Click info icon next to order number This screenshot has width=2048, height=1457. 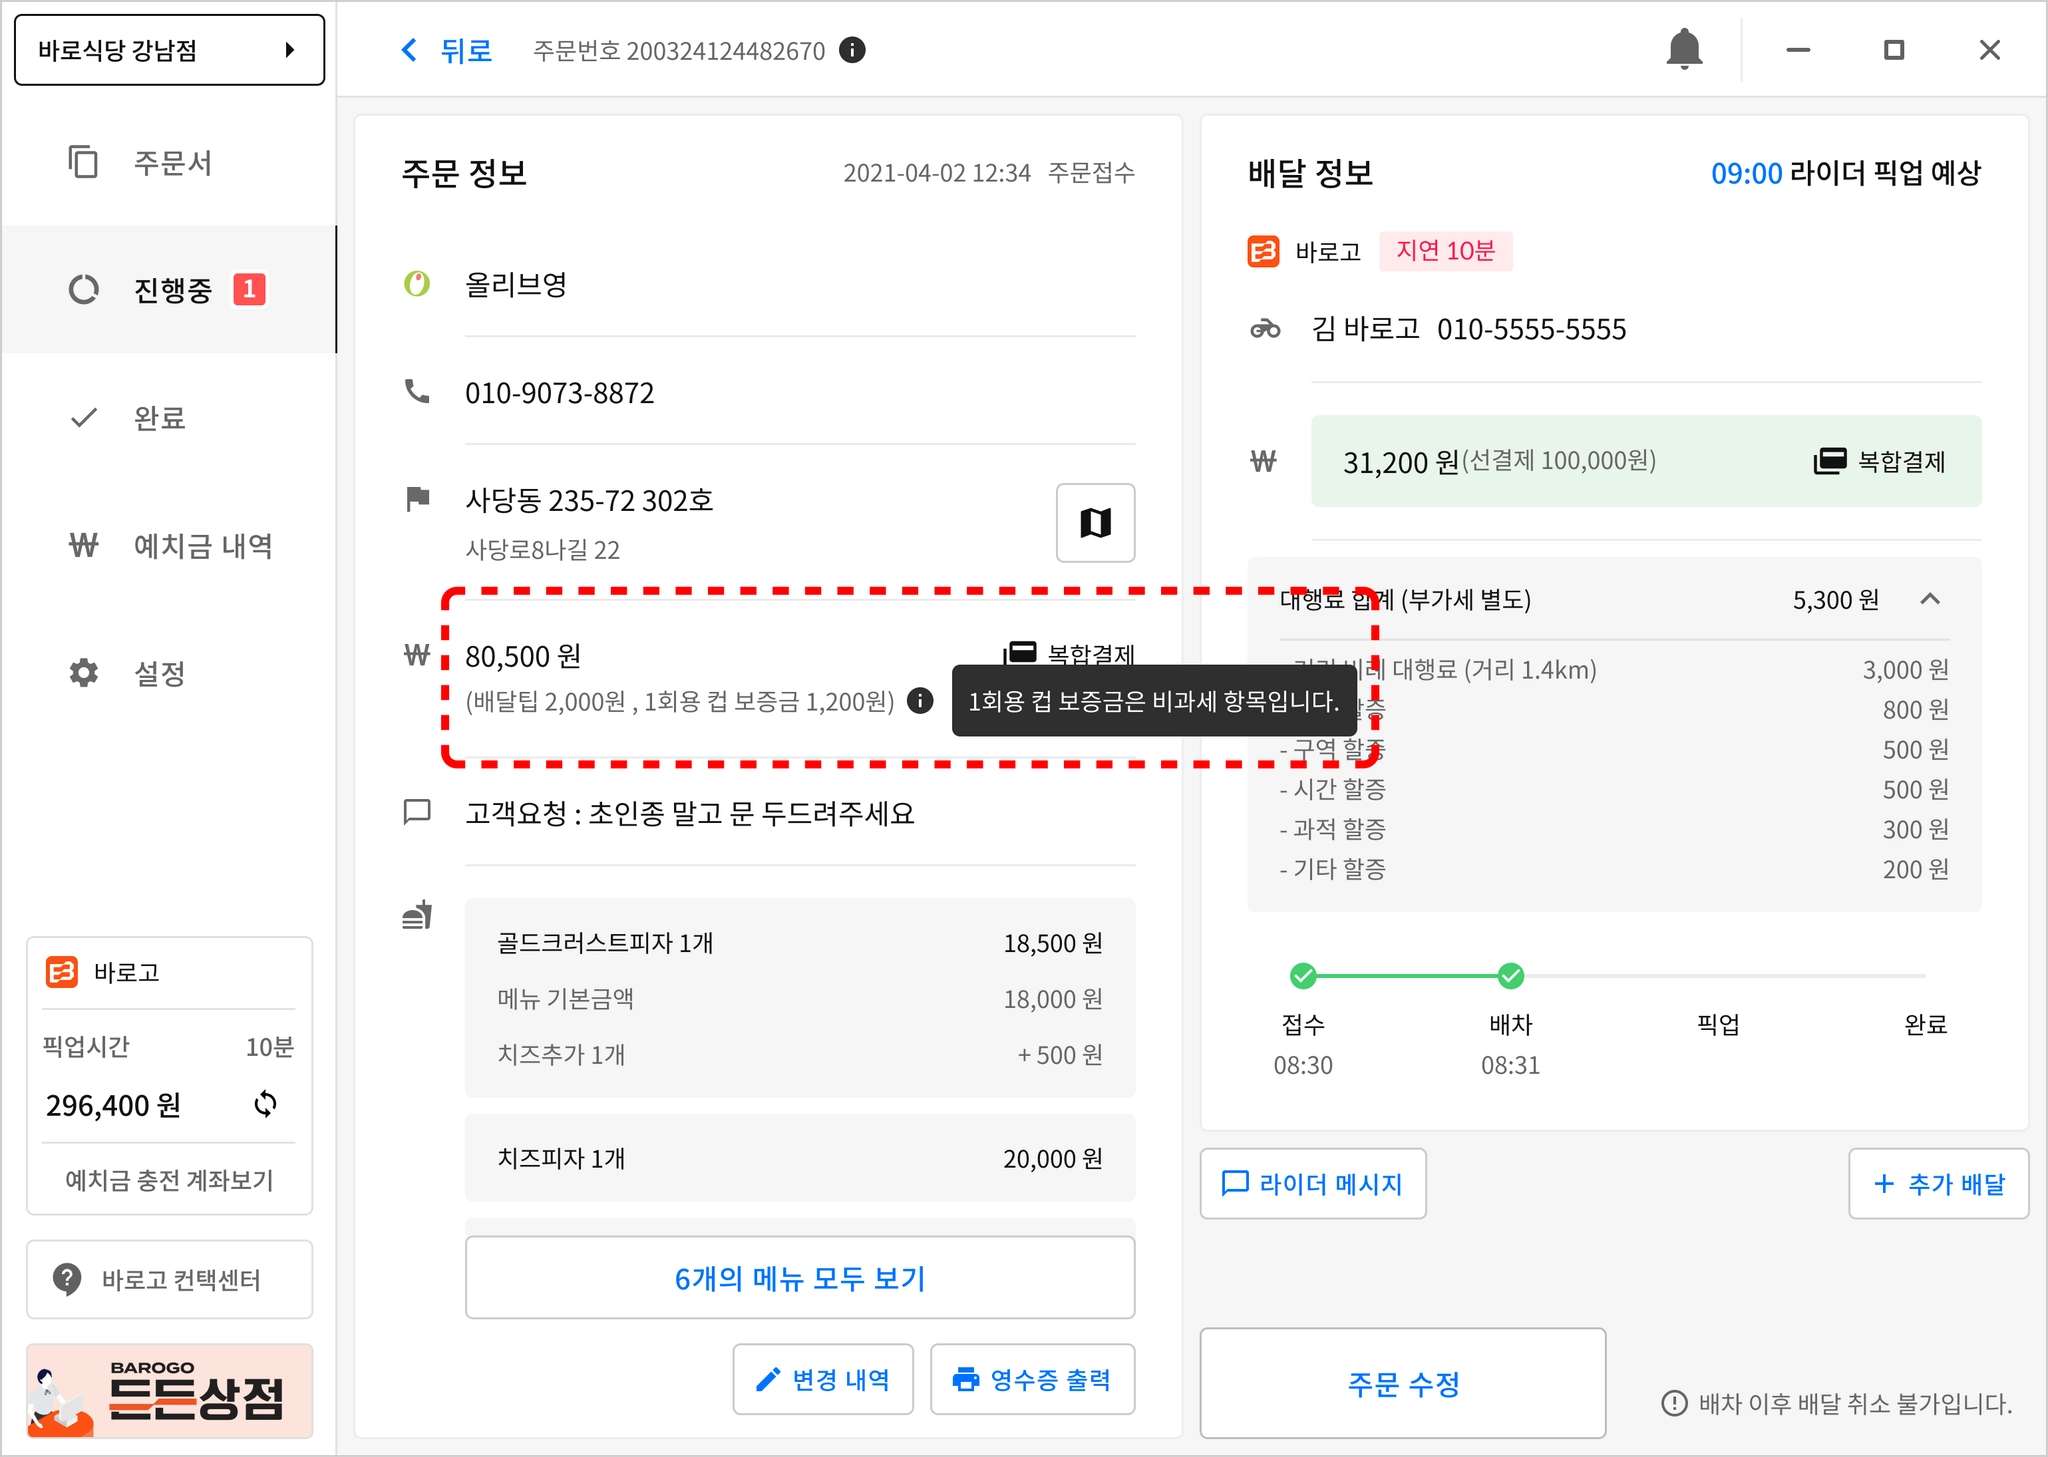852,50
